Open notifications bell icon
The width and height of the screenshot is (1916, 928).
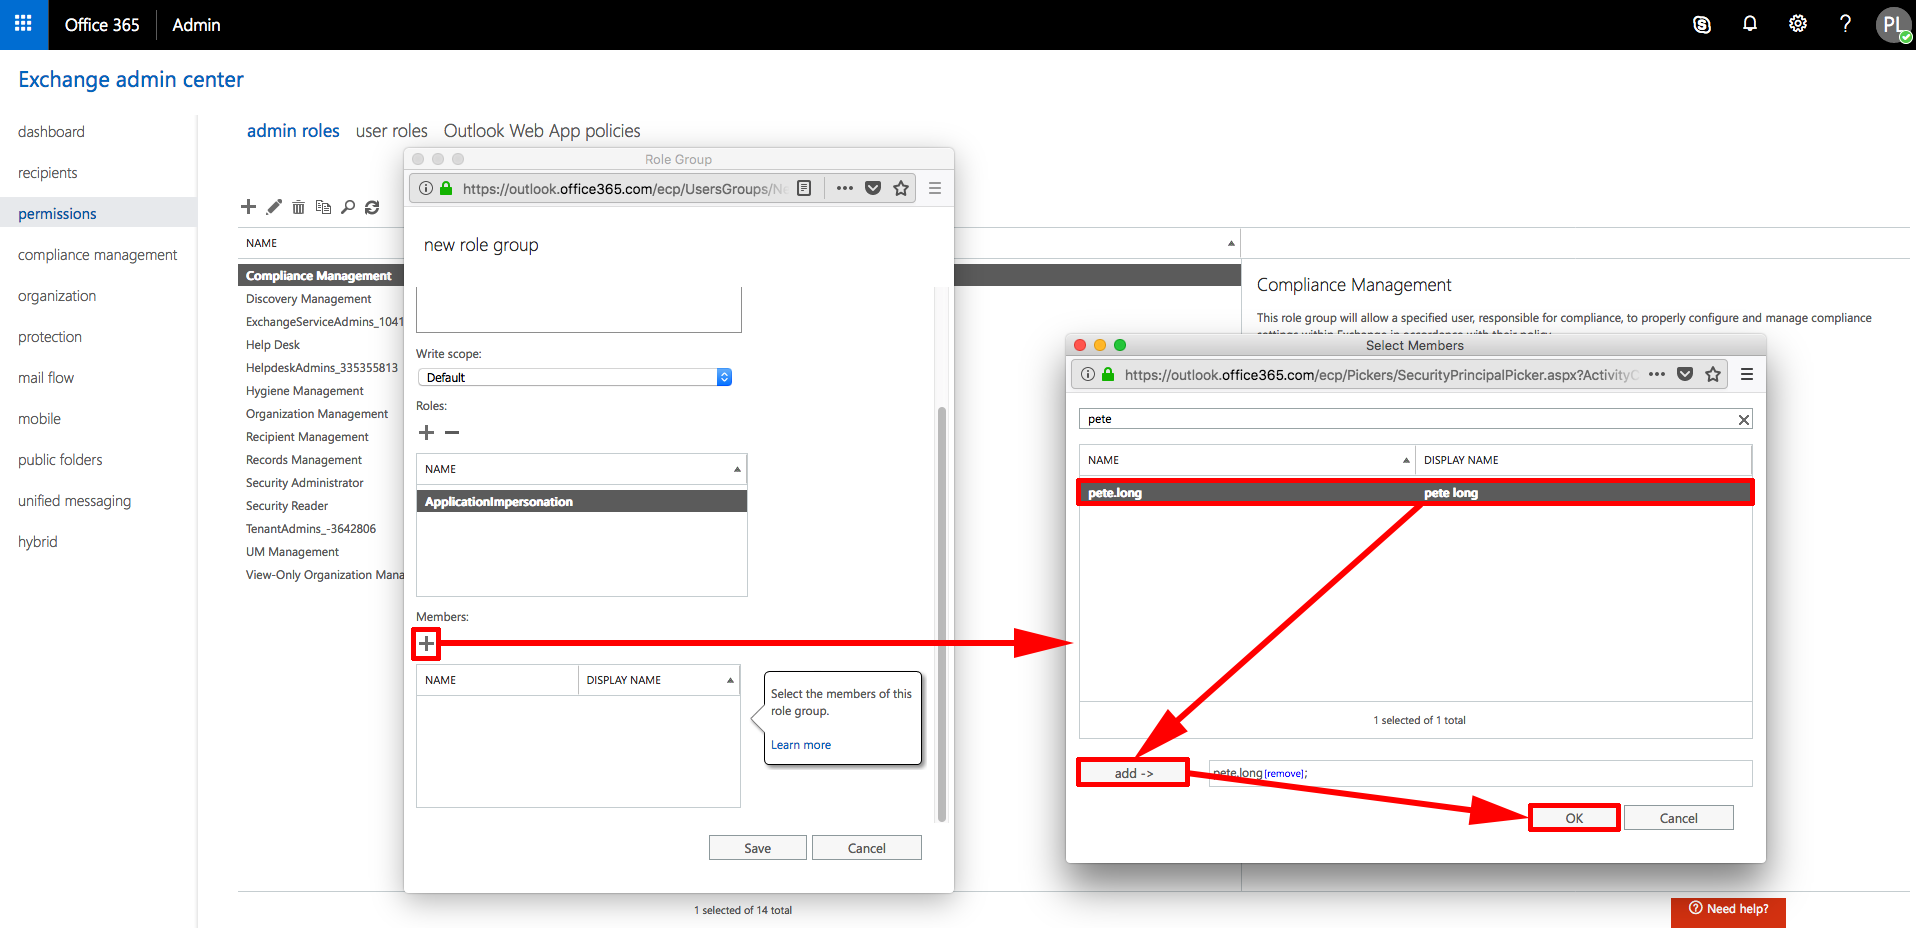(1750, 24)
